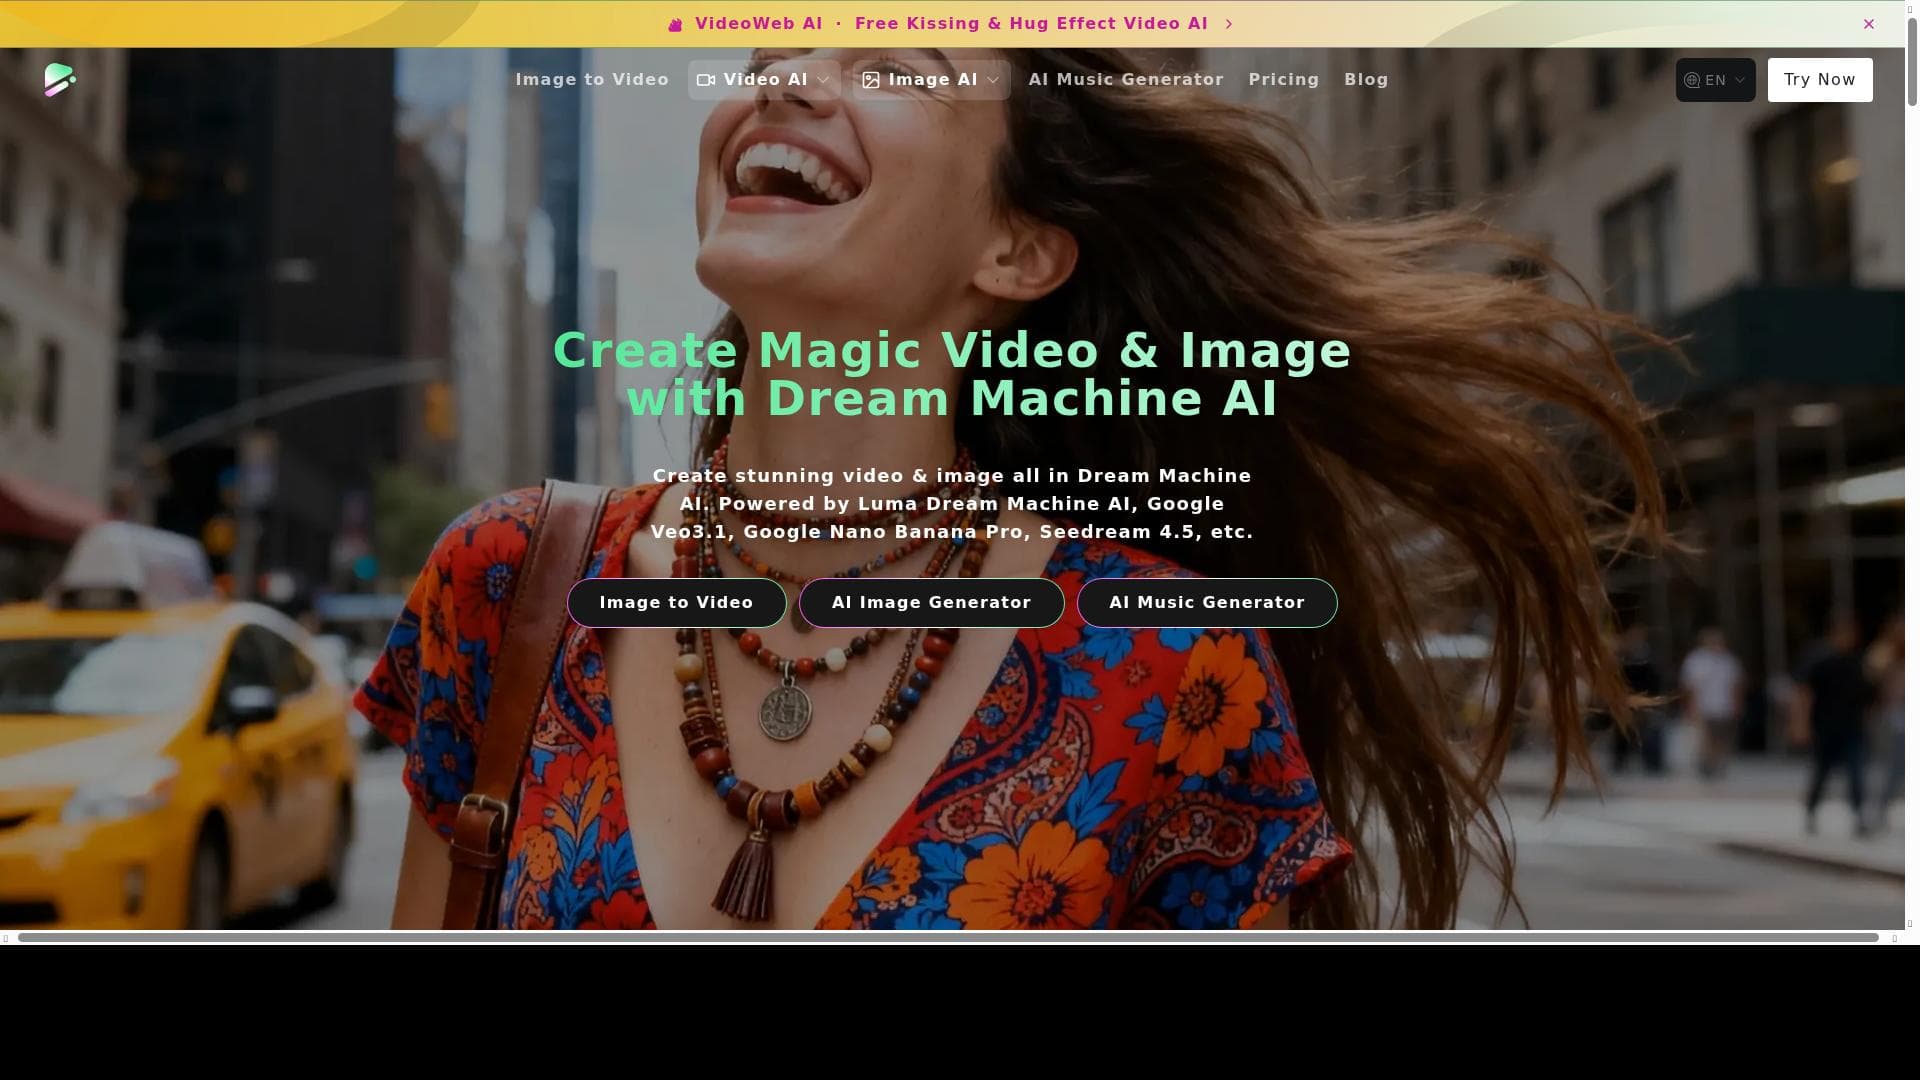Image resolution: width=1920 pixels, height=1080 pixels.
Task: Click the horizontal scrollbar at page bottom
Action: click(x=948, y=938)
